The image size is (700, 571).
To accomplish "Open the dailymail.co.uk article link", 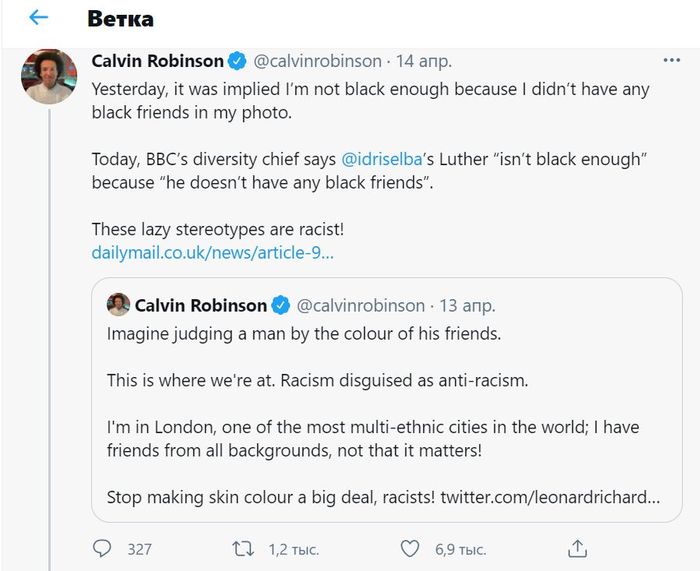I will click(x=212, y=253).
